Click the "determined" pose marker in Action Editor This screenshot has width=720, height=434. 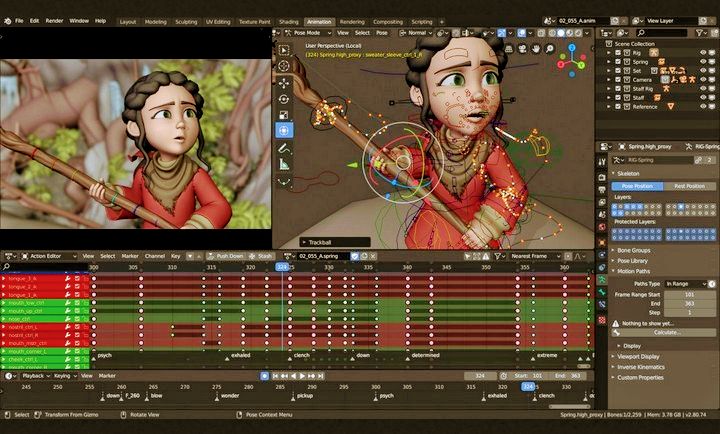click(x=426, y=355)
